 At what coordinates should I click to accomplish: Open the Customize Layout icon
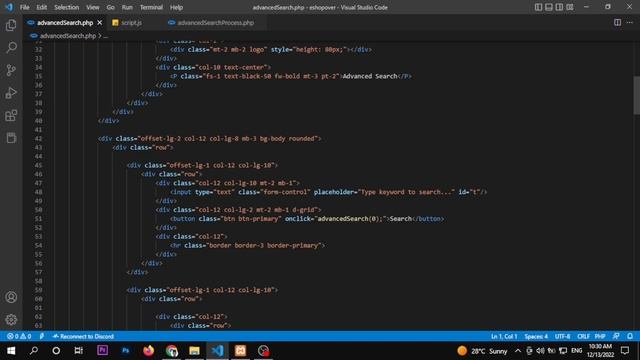point(570,7)
